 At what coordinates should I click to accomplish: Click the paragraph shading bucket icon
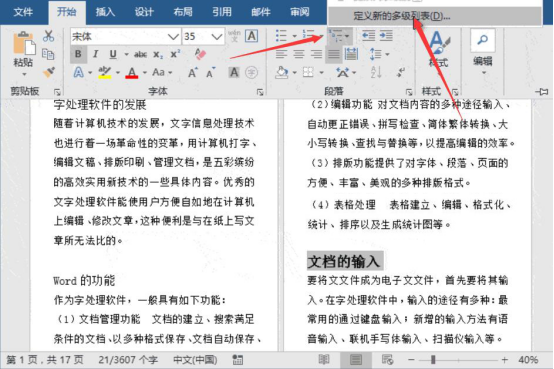coord(282,72)
